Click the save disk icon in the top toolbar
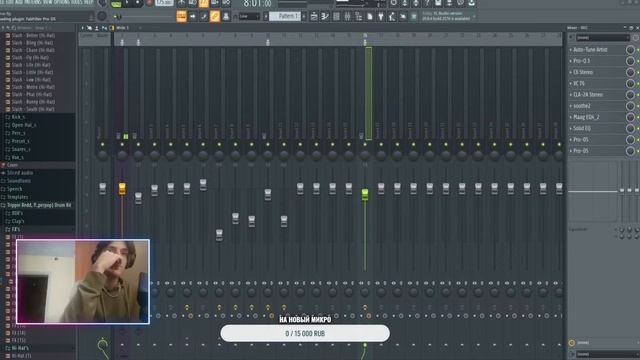Viewport: 640px width, 360px height. [438, 3]
